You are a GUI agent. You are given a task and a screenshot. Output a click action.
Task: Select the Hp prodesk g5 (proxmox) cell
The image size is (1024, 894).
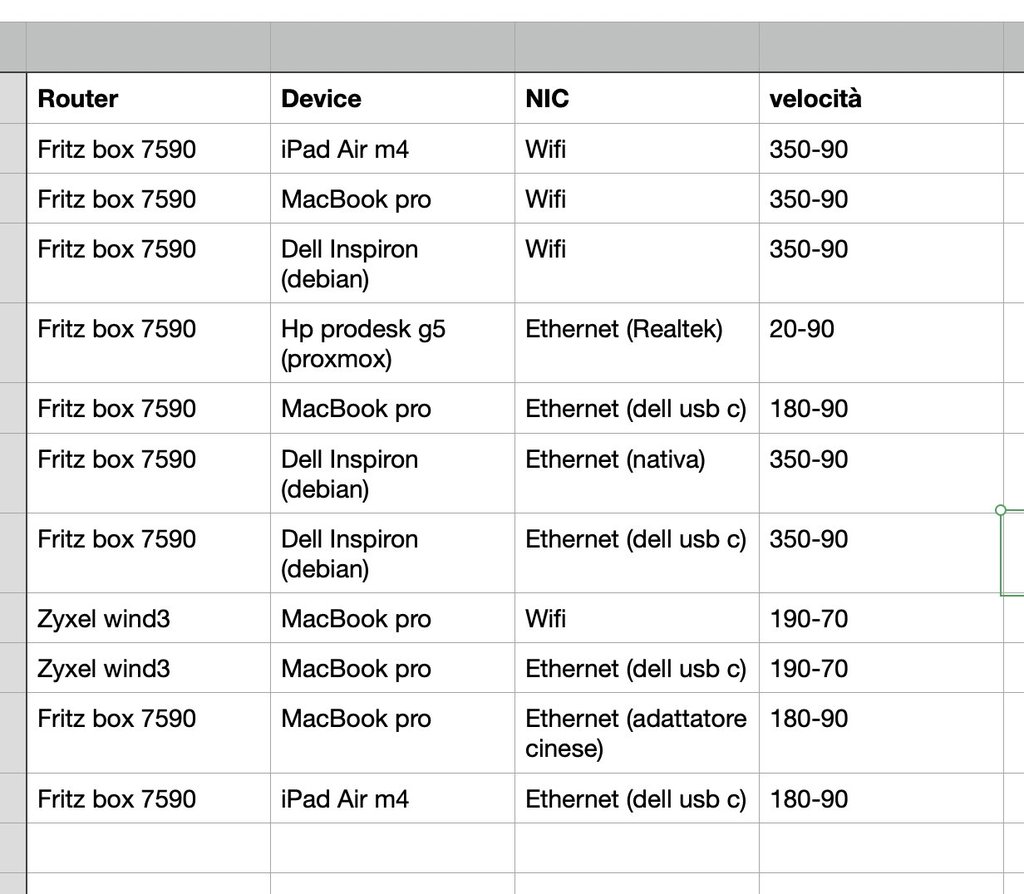(392, 343)
